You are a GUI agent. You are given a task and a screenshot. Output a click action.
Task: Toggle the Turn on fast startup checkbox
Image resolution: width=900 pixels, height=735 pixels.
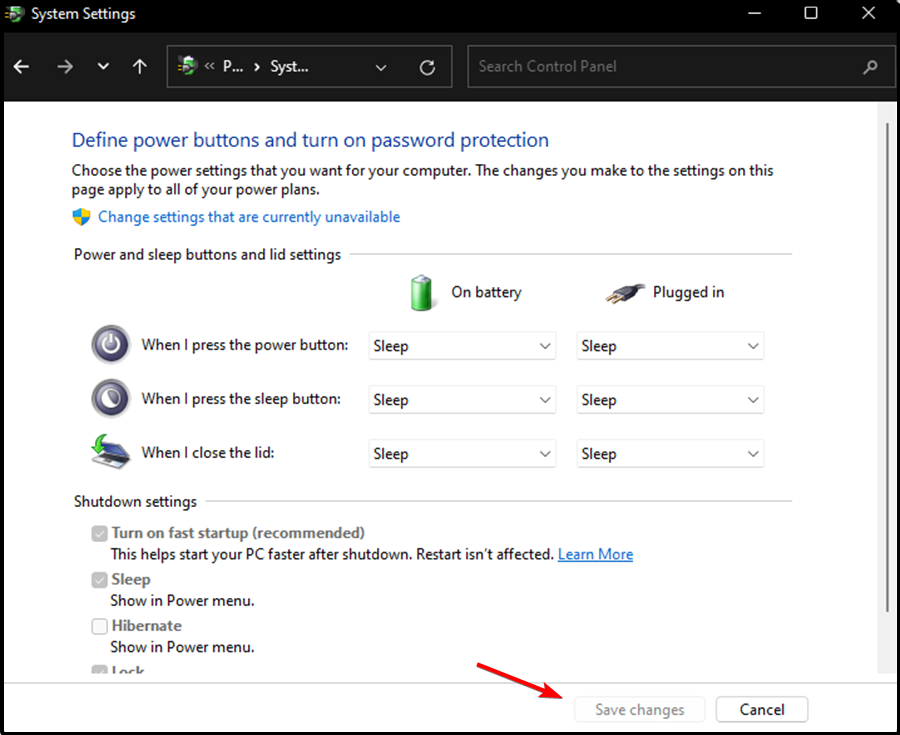point(99,533)
